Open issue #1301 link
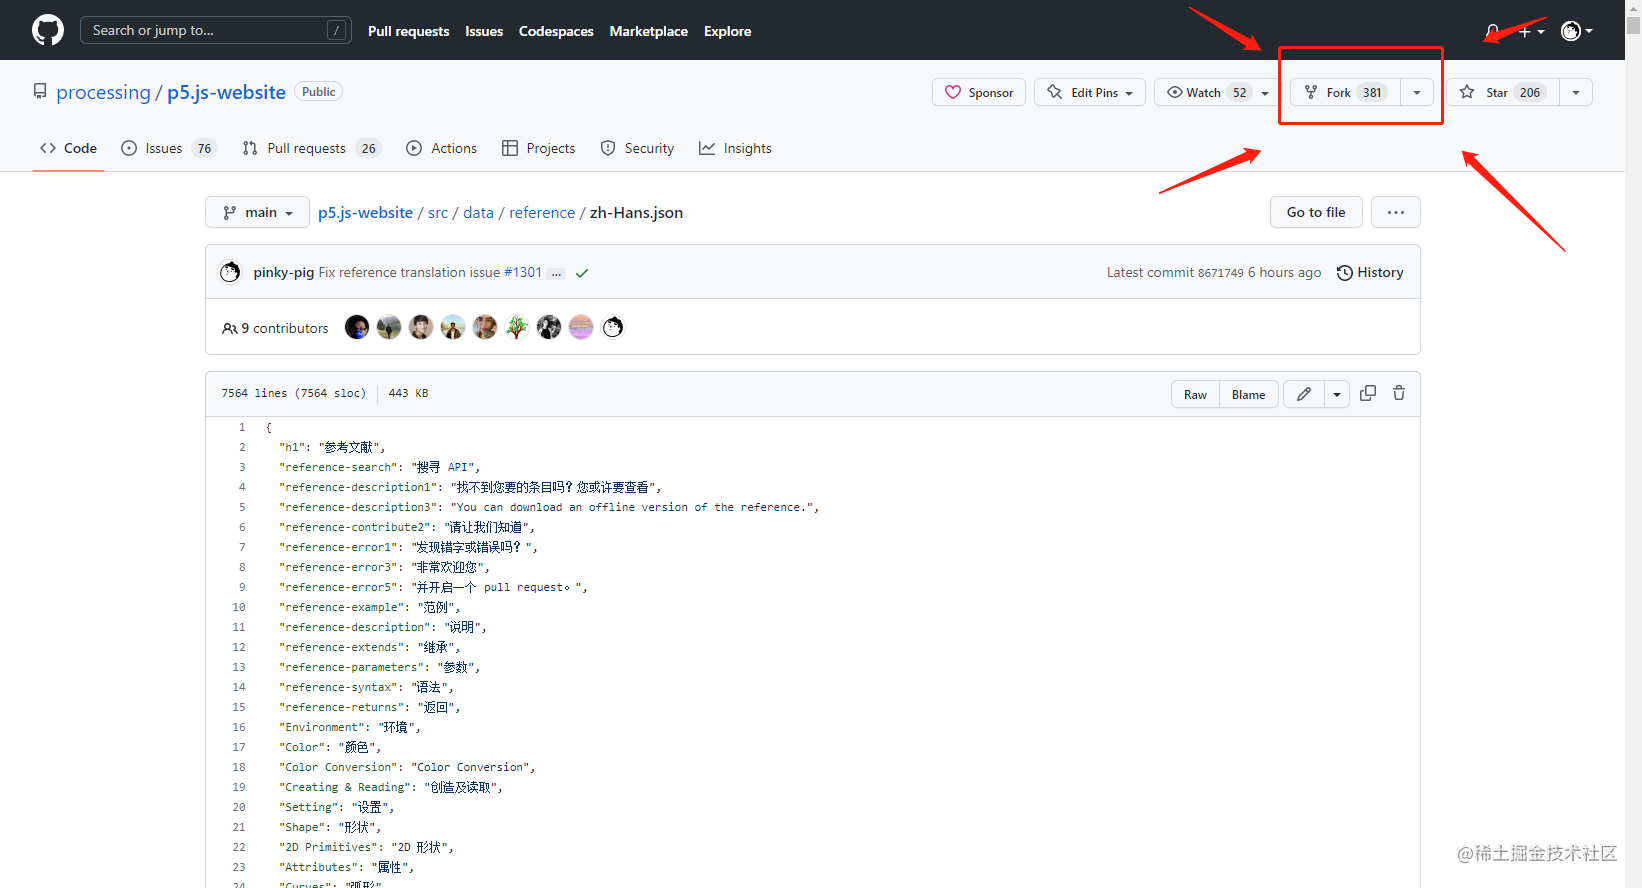This screenshot has height=888, width=1642. click(523, 272)
